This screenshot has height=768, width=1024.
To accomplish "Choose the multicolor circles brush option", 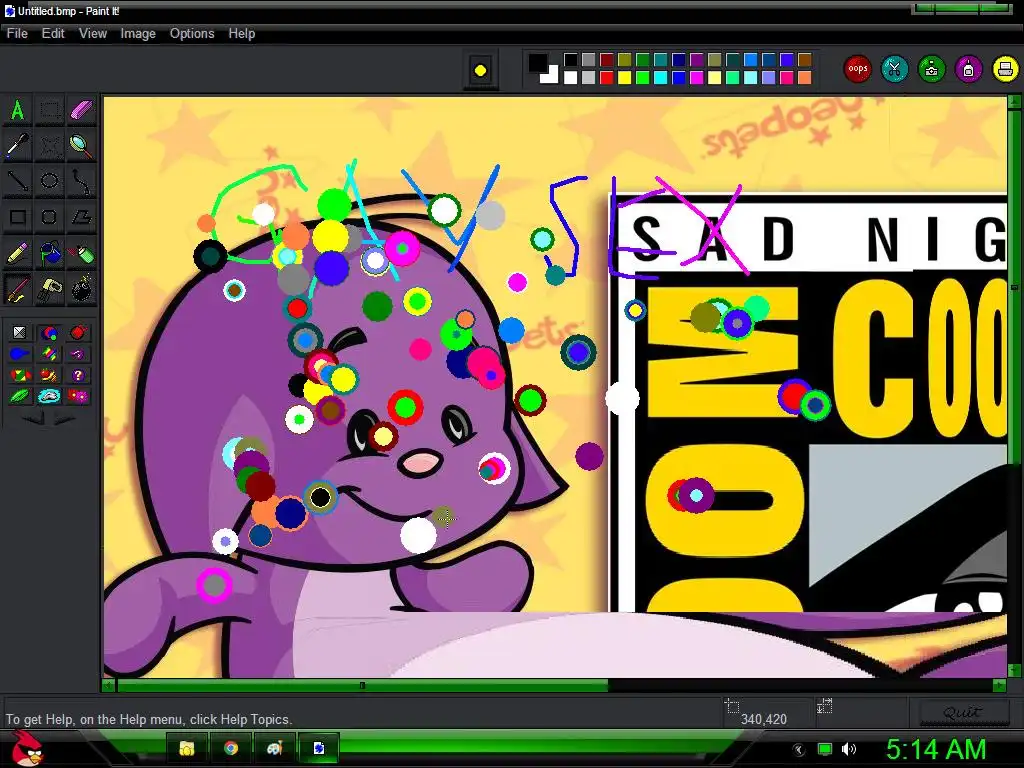I will click(x=49, y=333).
